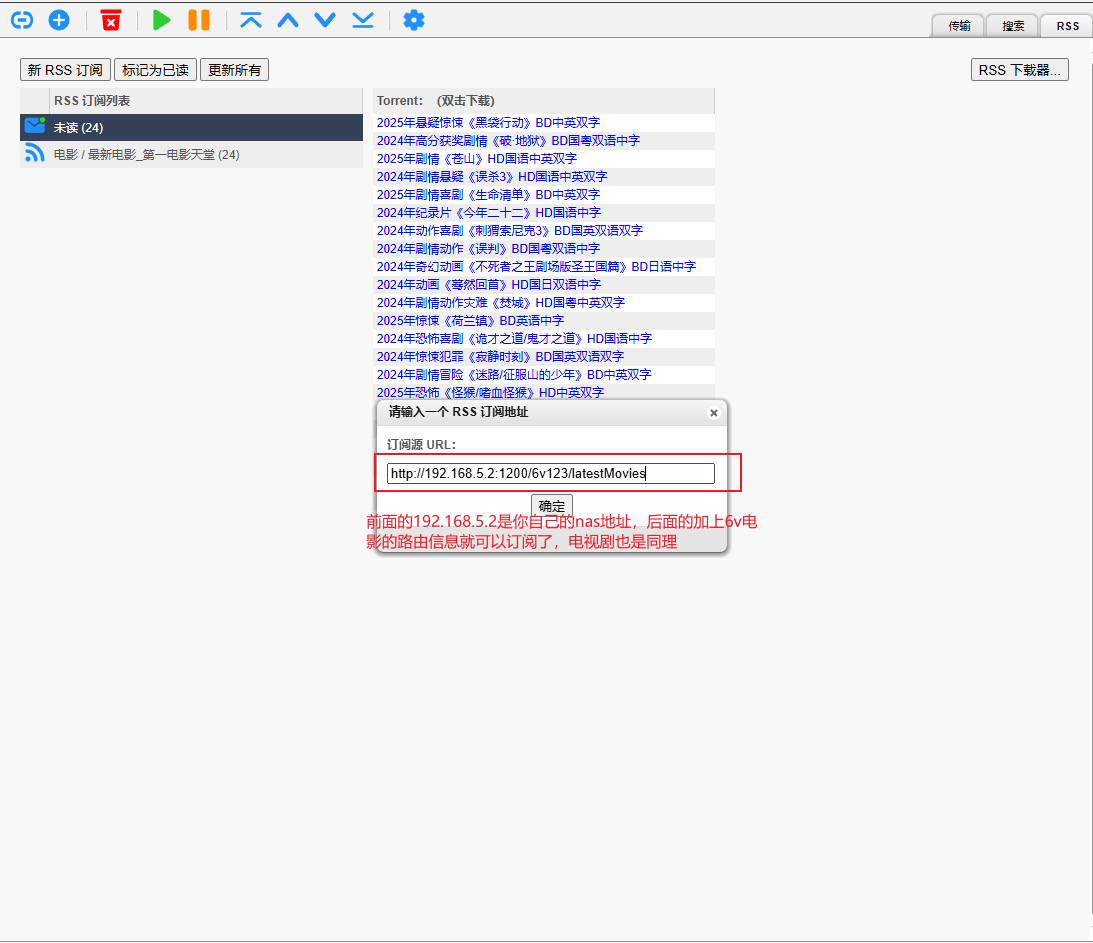The width and height of the screenshot is (1093, 943).
Task: Click the 订阅源 URL input field
Action: (550, 473)
